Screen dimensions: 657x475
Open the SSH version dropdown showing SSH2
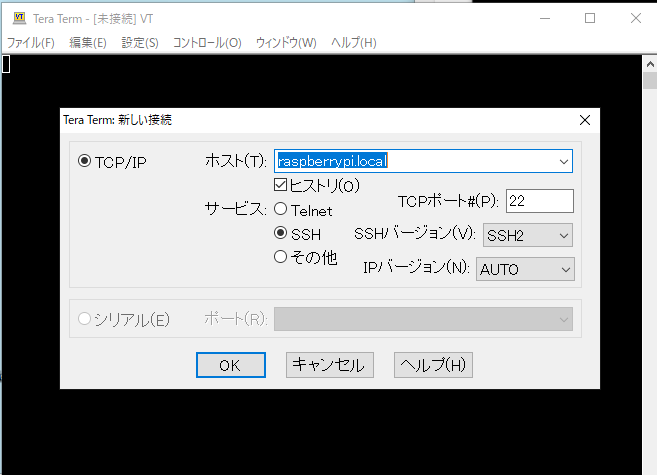528,235
